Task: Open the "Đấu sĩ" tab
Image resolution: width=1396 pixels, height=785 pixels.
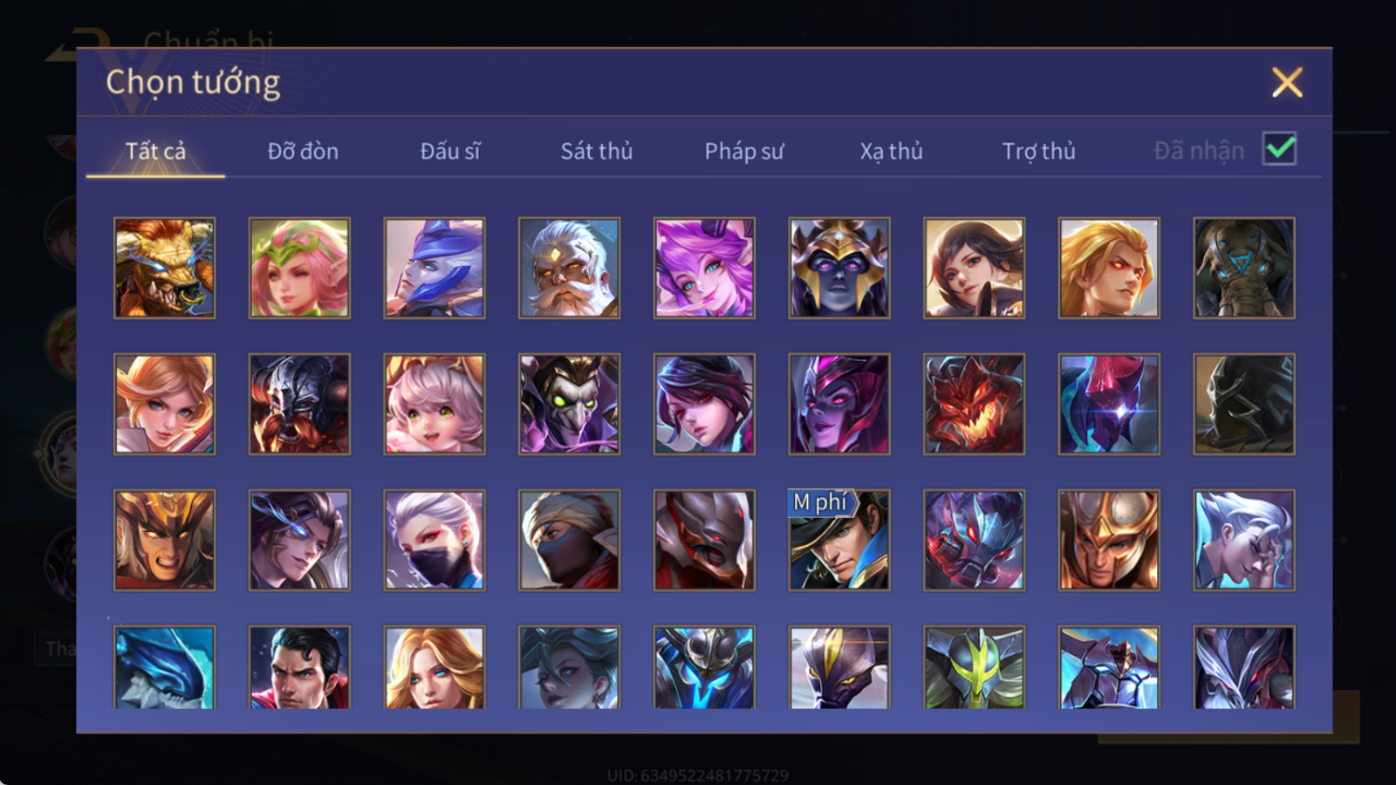Action: click(450, 151)
